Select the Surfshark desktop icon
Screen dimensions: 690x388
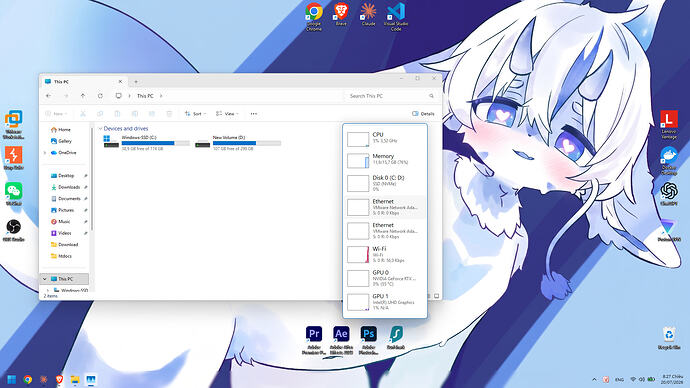(x=396, y=338)
